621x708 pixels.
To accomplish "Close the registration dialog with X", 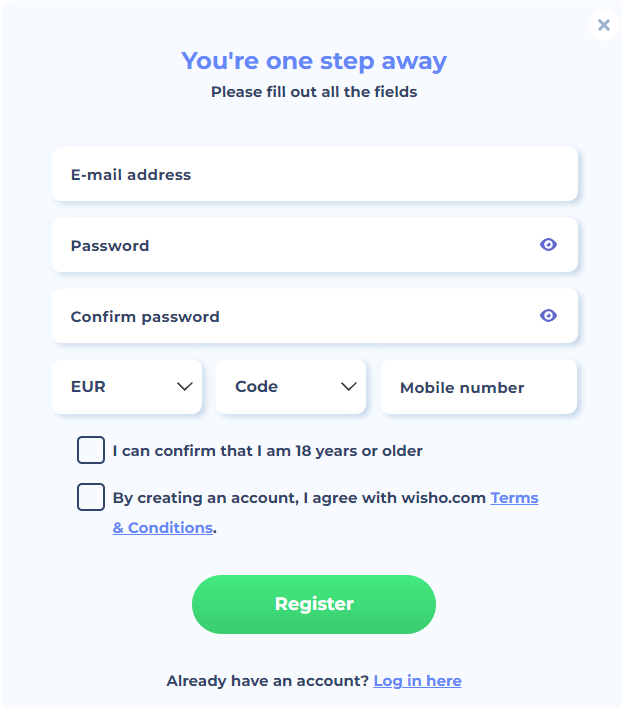I will point(603,25).
